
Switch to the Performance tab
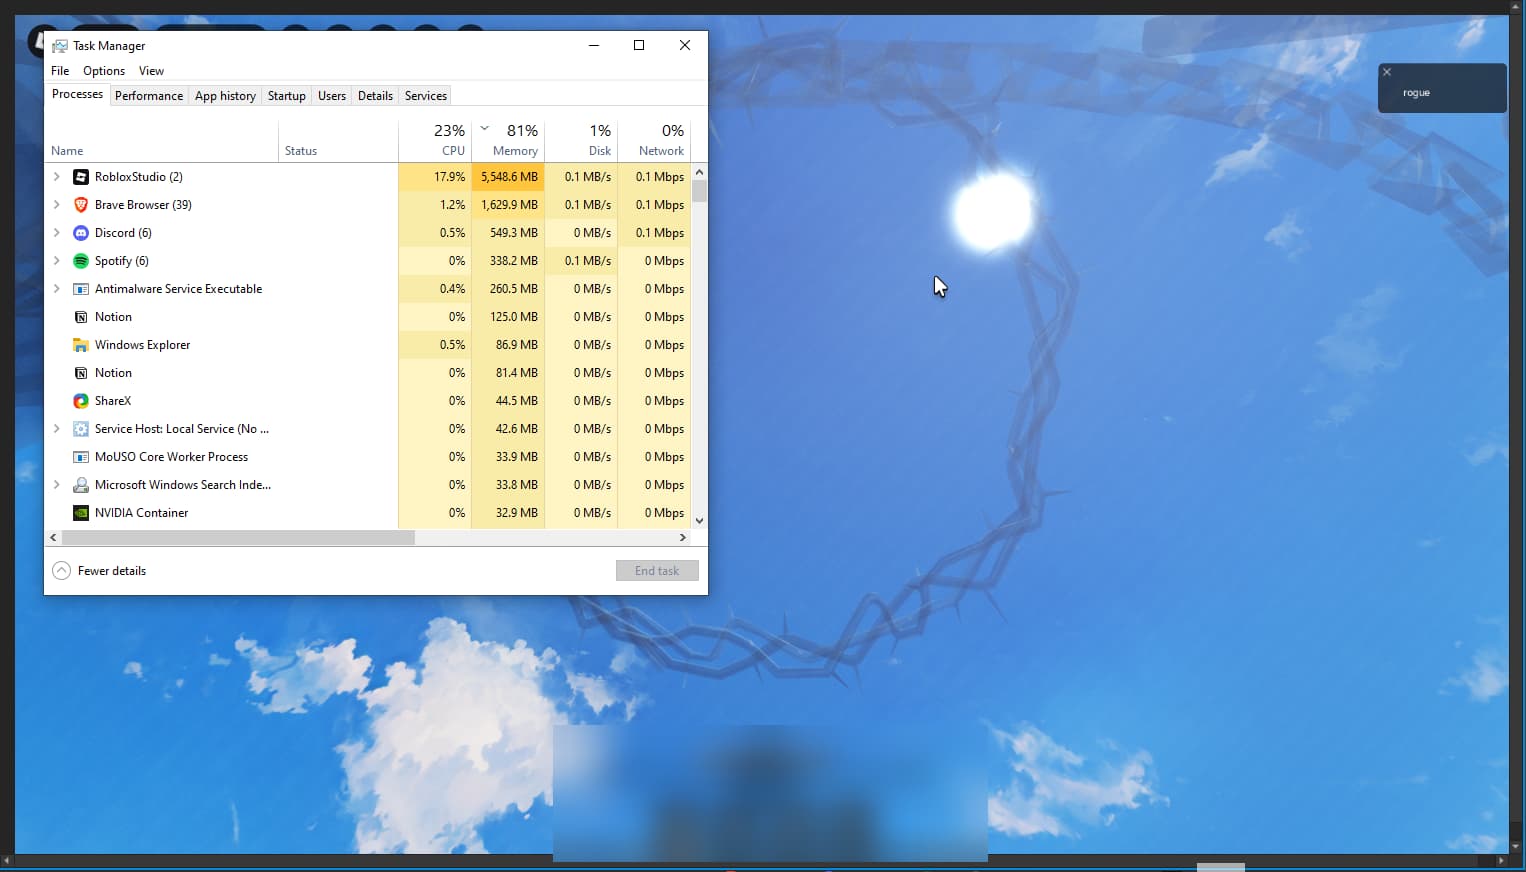click(x=148, y=95)
